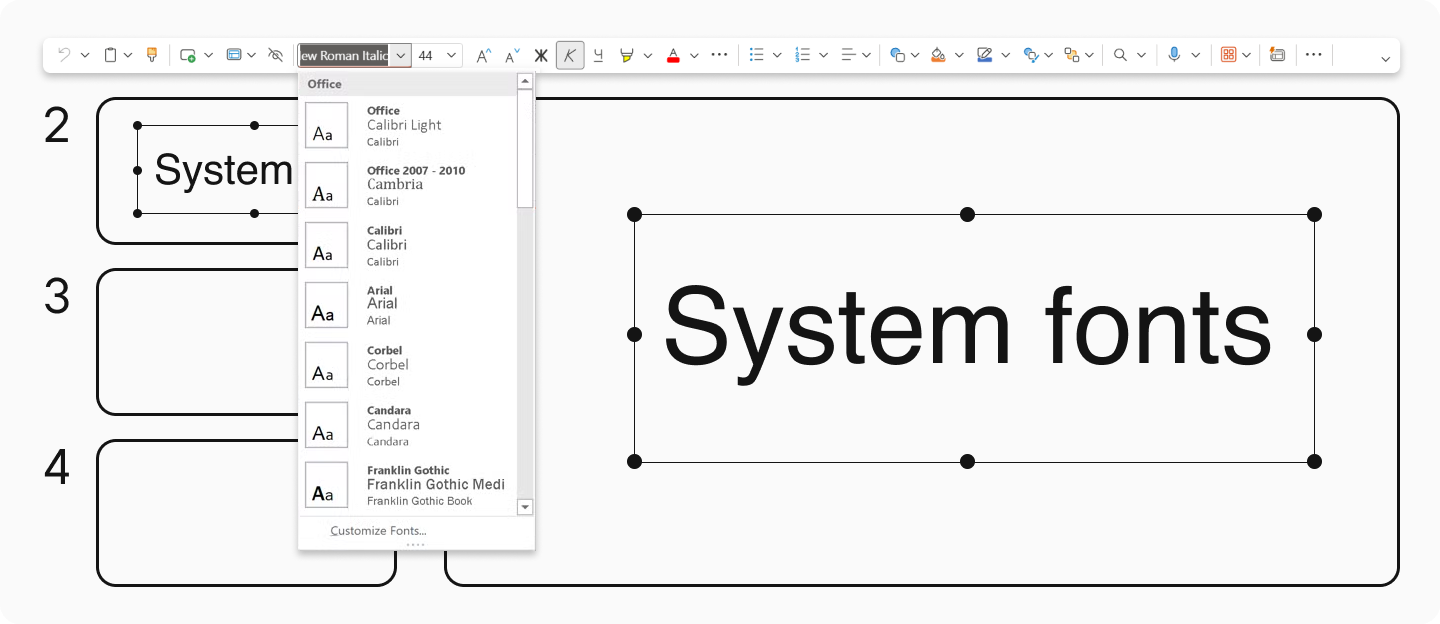Click the Paste clipboard icon

[111, 55]
